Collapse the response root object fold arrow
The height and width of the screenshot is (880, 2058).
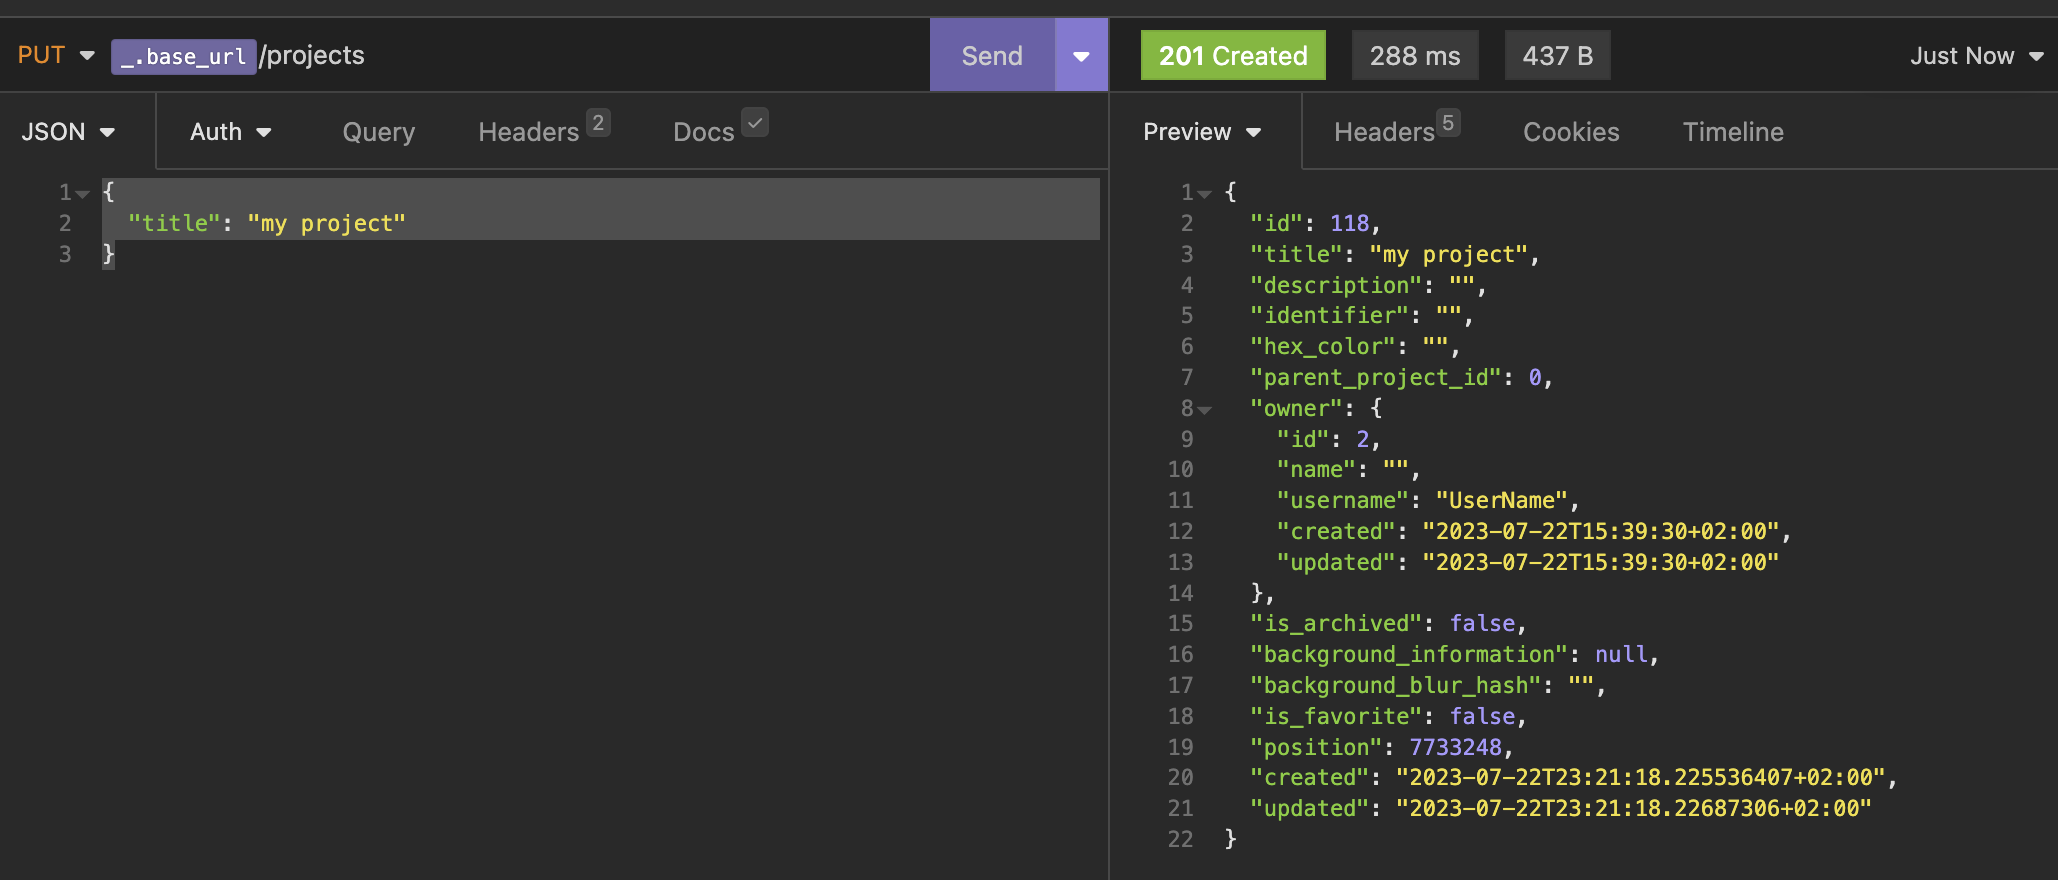(x=1205, y=193)
